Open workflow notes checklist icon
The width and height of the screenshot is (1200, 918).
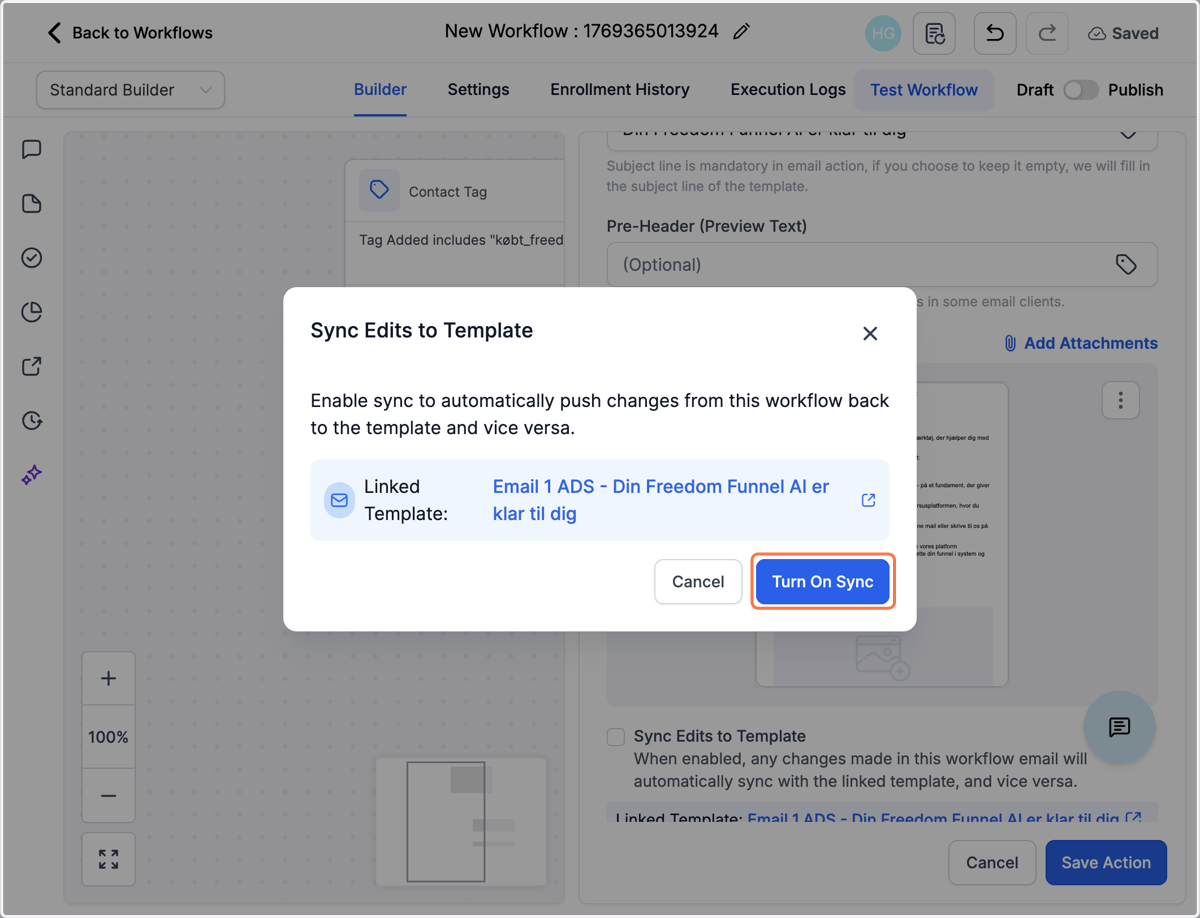935,33
